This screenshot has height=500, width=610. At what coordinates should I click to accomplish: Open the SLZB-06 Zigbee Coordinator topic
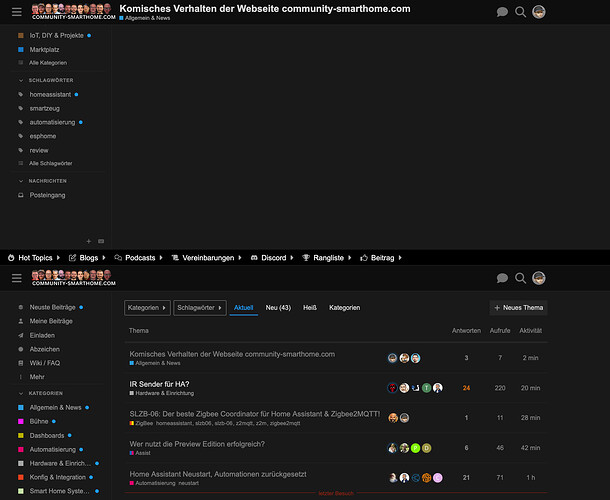click(x=255, y=414)
